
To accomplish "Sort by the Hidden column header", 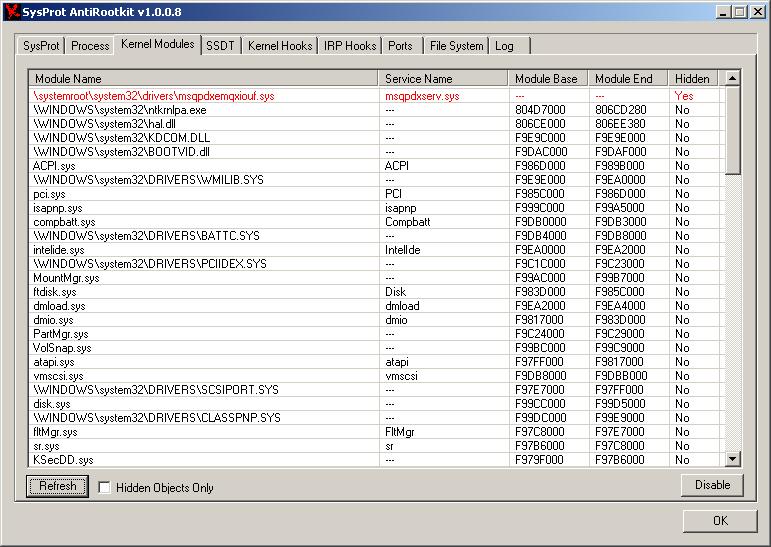I will coord(692,79).
